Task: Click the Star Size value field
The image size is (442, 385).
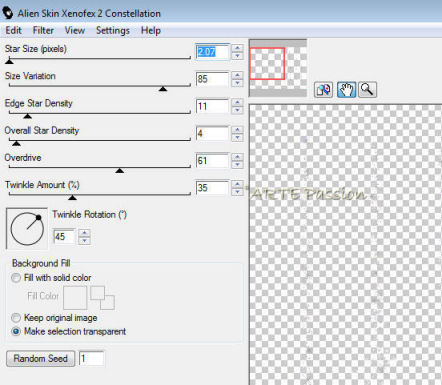Action: click(x=212, y=52)
